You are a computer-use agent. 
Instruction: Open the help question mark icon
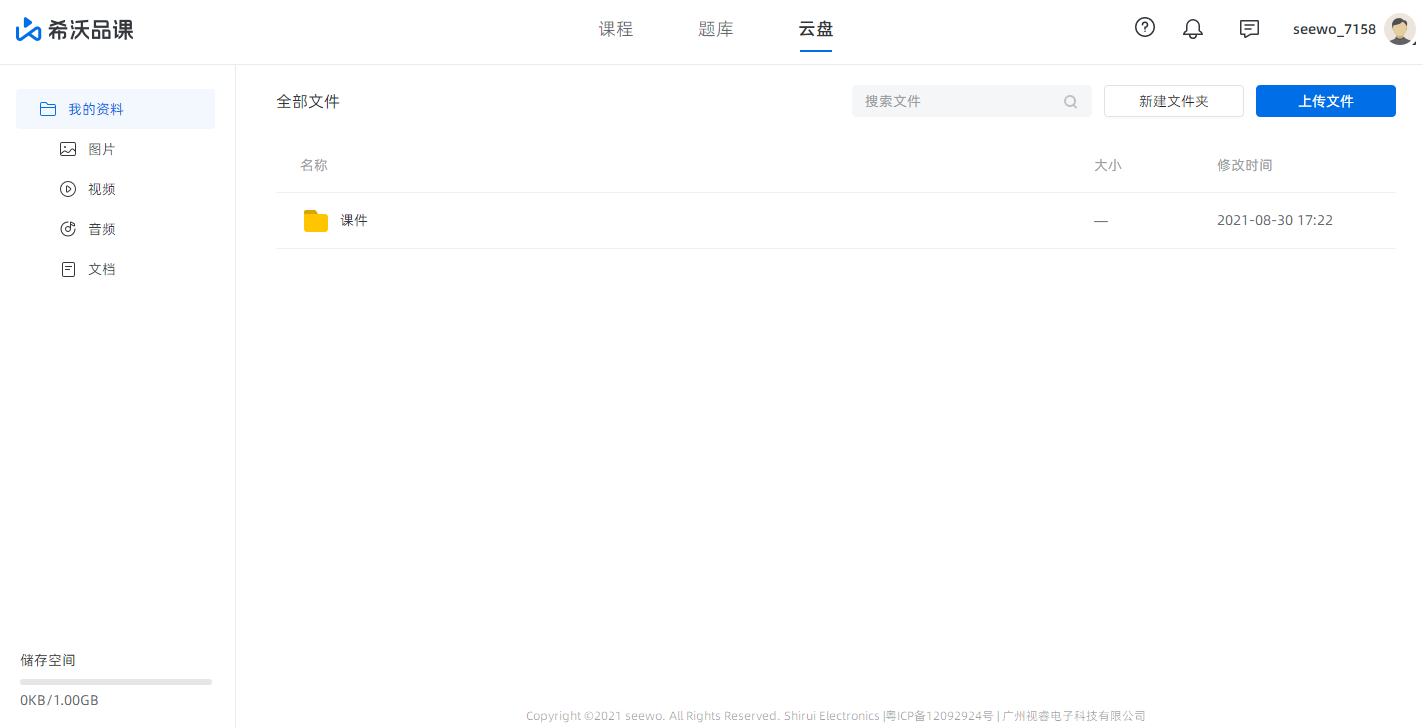tap(1145, 28)
